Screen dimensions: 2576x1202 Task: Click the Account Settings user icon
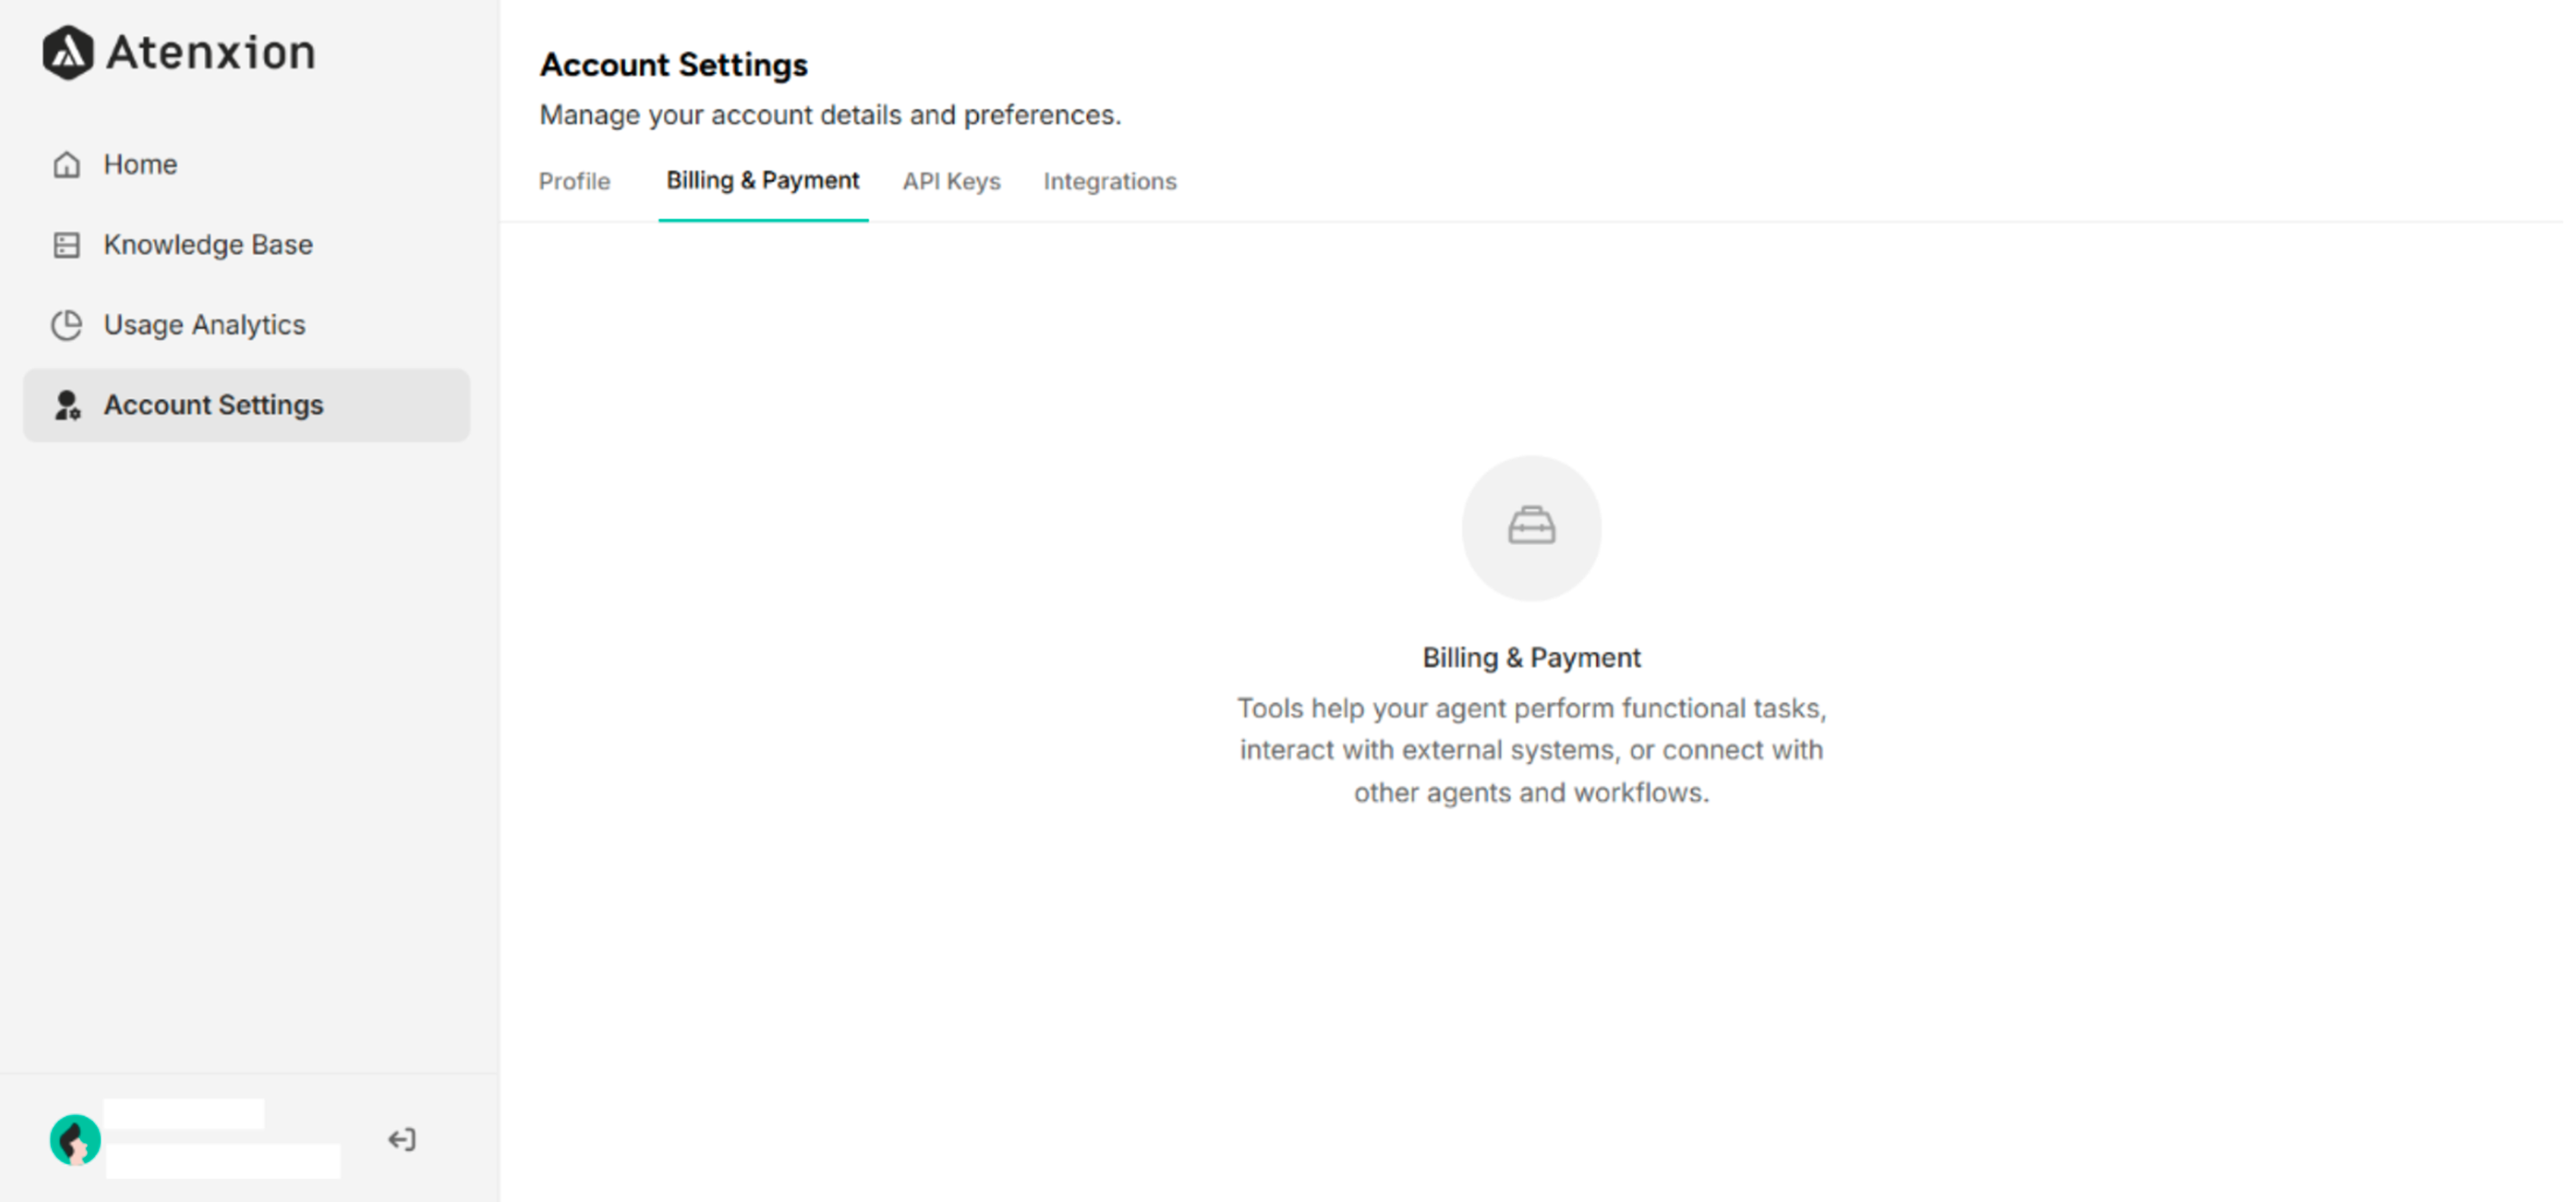[66, 404]
